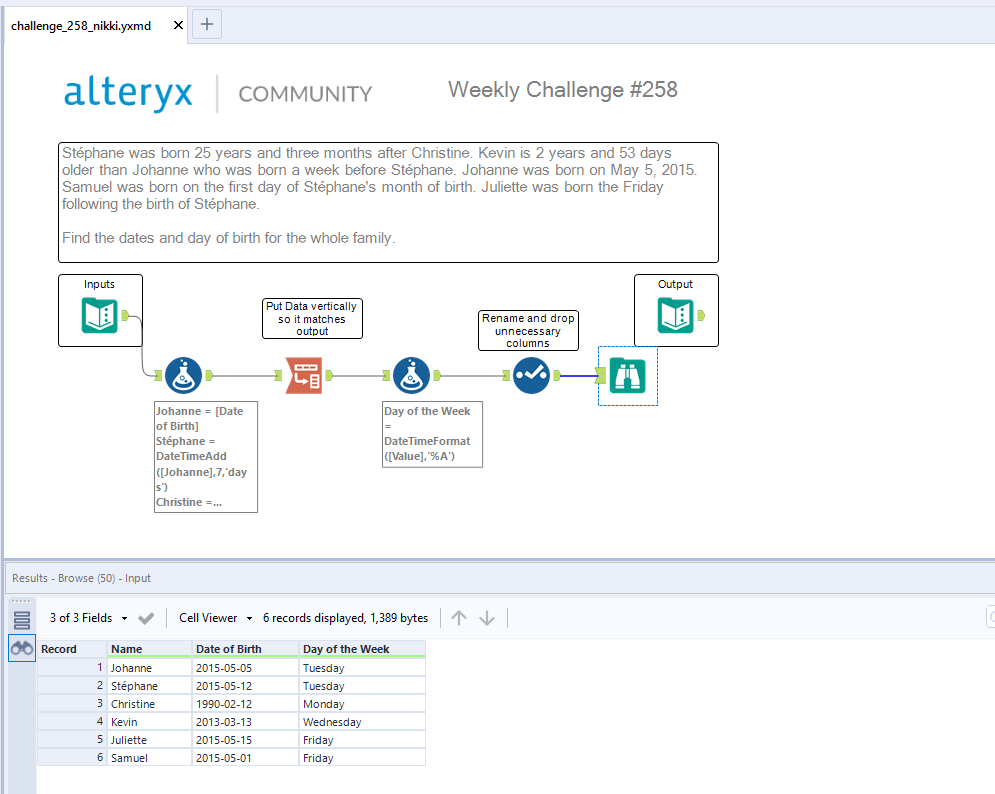Select the 'Put Data vertically' comment box
The image size is (995, 794).
tap(312, 319)
